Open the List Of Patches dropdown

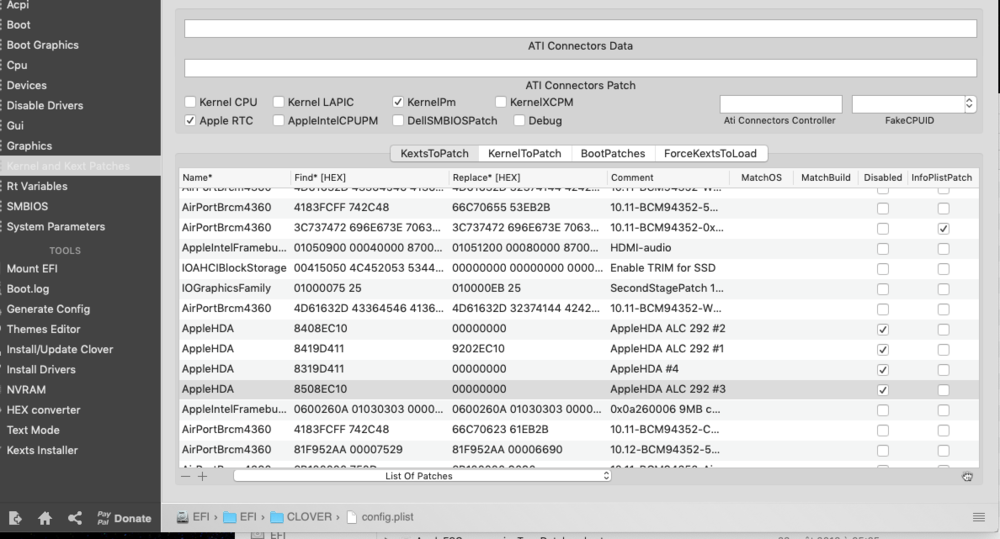pos(421,476)
